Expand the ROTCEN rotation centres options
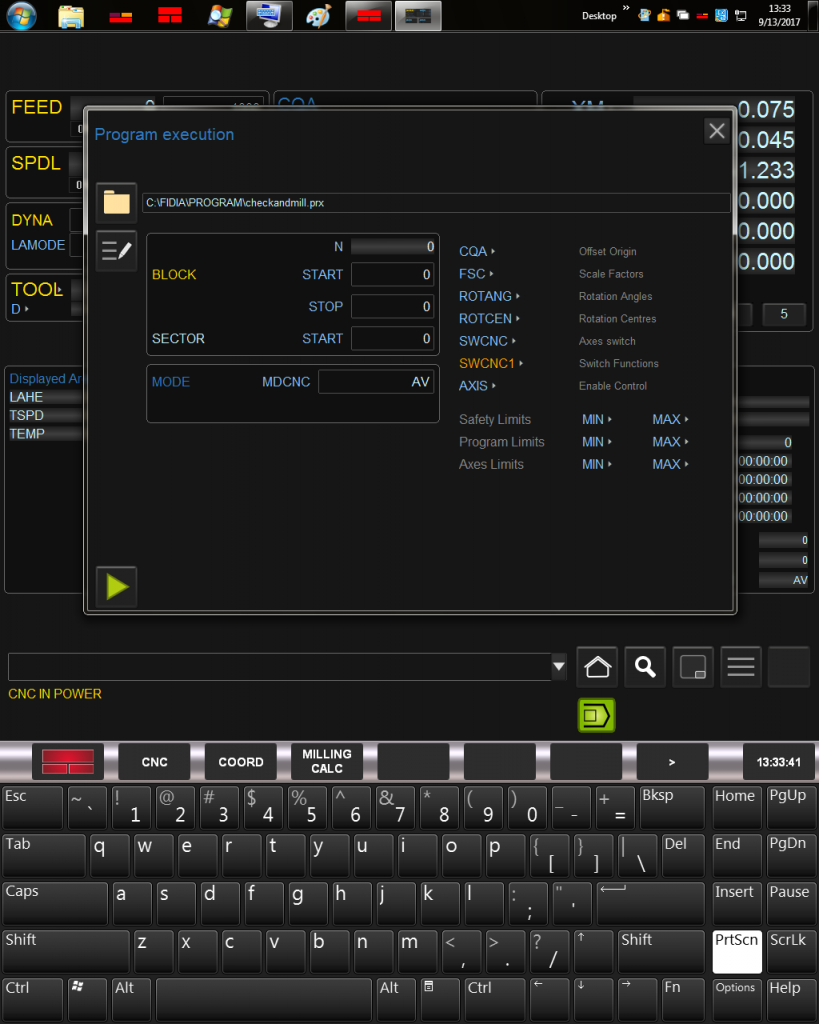The height and width of the screenshot is (1024, 819). pyautogui.click(x=487, y=318)
